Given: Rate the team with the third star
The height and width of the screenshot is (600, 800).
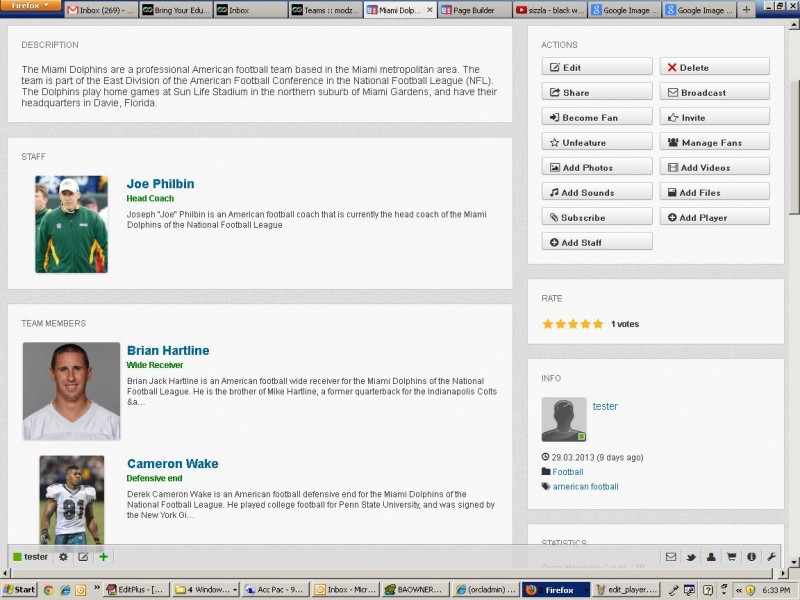Looking at the screenshot, I should 573,324.
